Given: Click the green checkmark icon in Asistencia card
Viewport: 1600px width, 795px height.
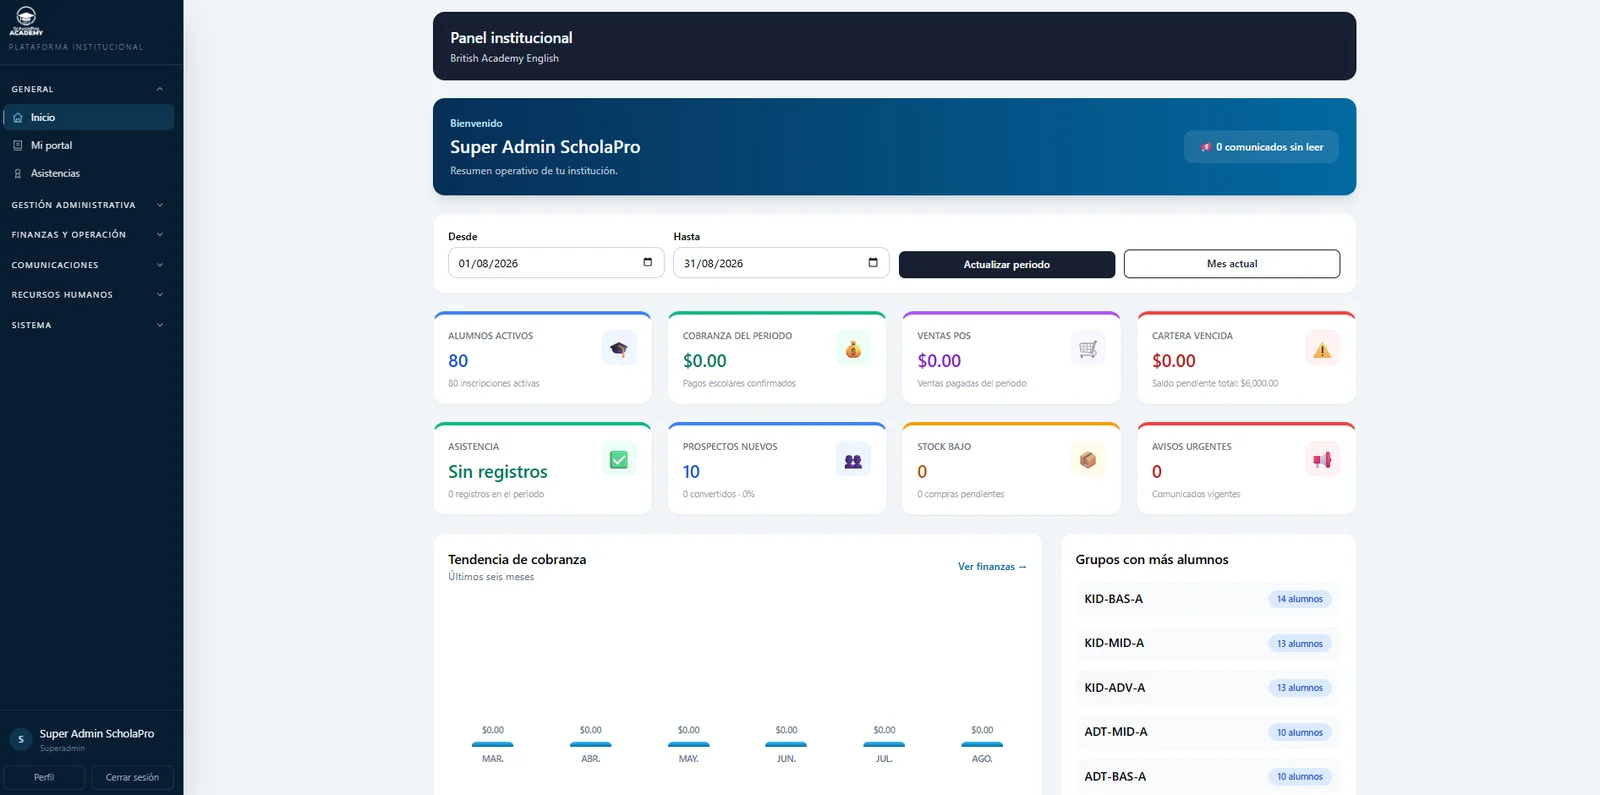Looking at the screenshot, I should 619,460.
